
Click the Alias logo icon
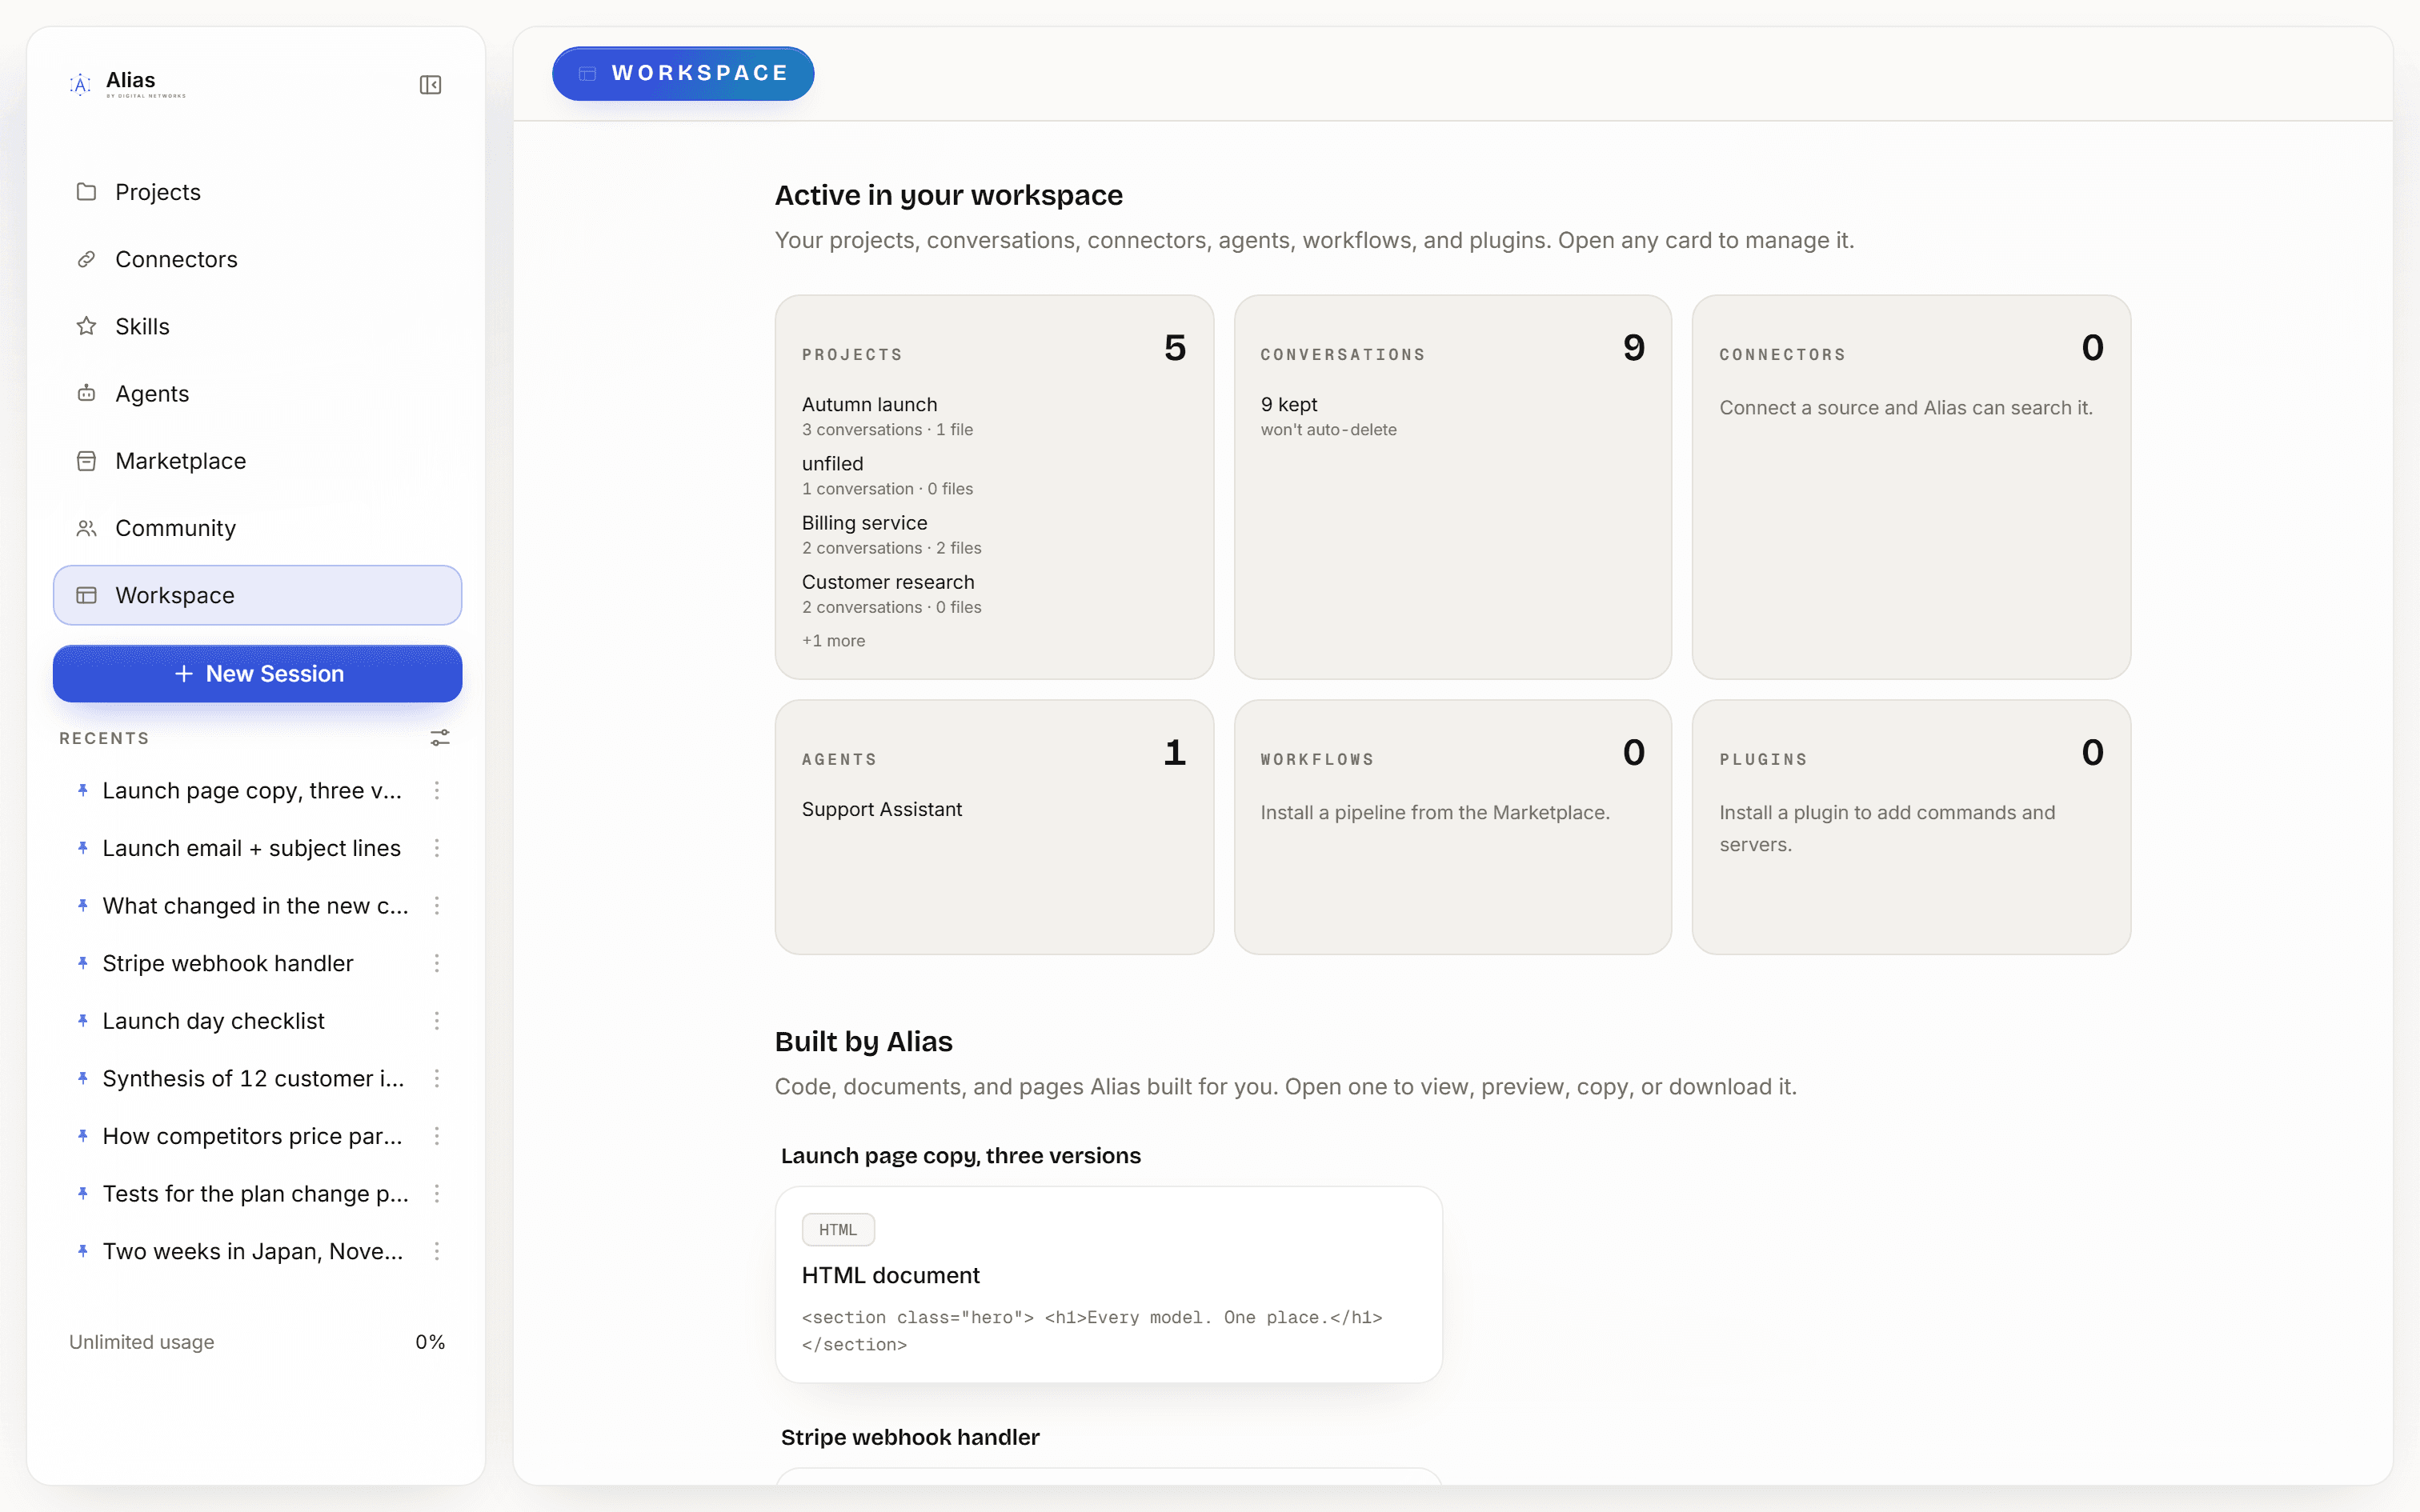[81, 84]
